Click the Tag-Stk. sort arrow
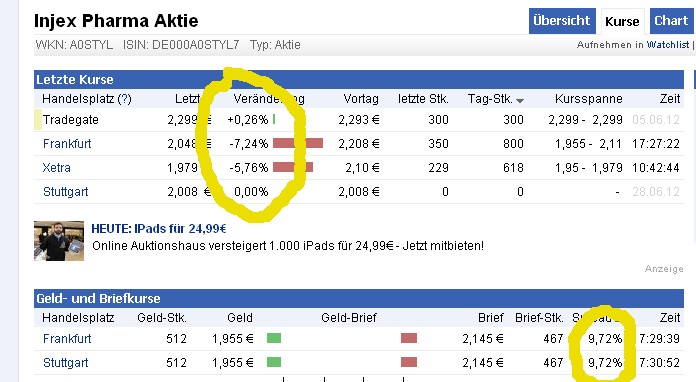The width and height of the screenshot is (696, 382). (520, 101)
